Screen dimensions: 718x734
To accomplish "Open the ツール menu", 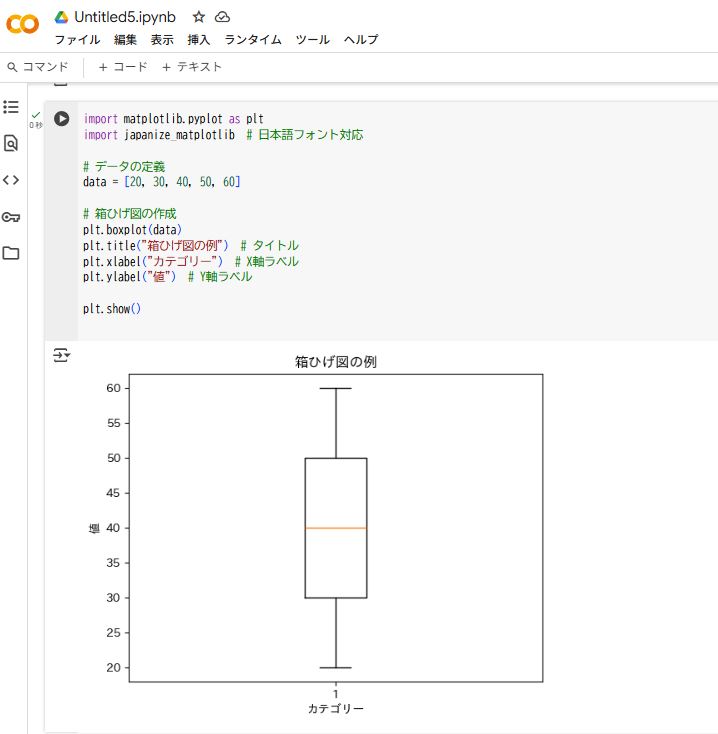I will coord(312,40).
